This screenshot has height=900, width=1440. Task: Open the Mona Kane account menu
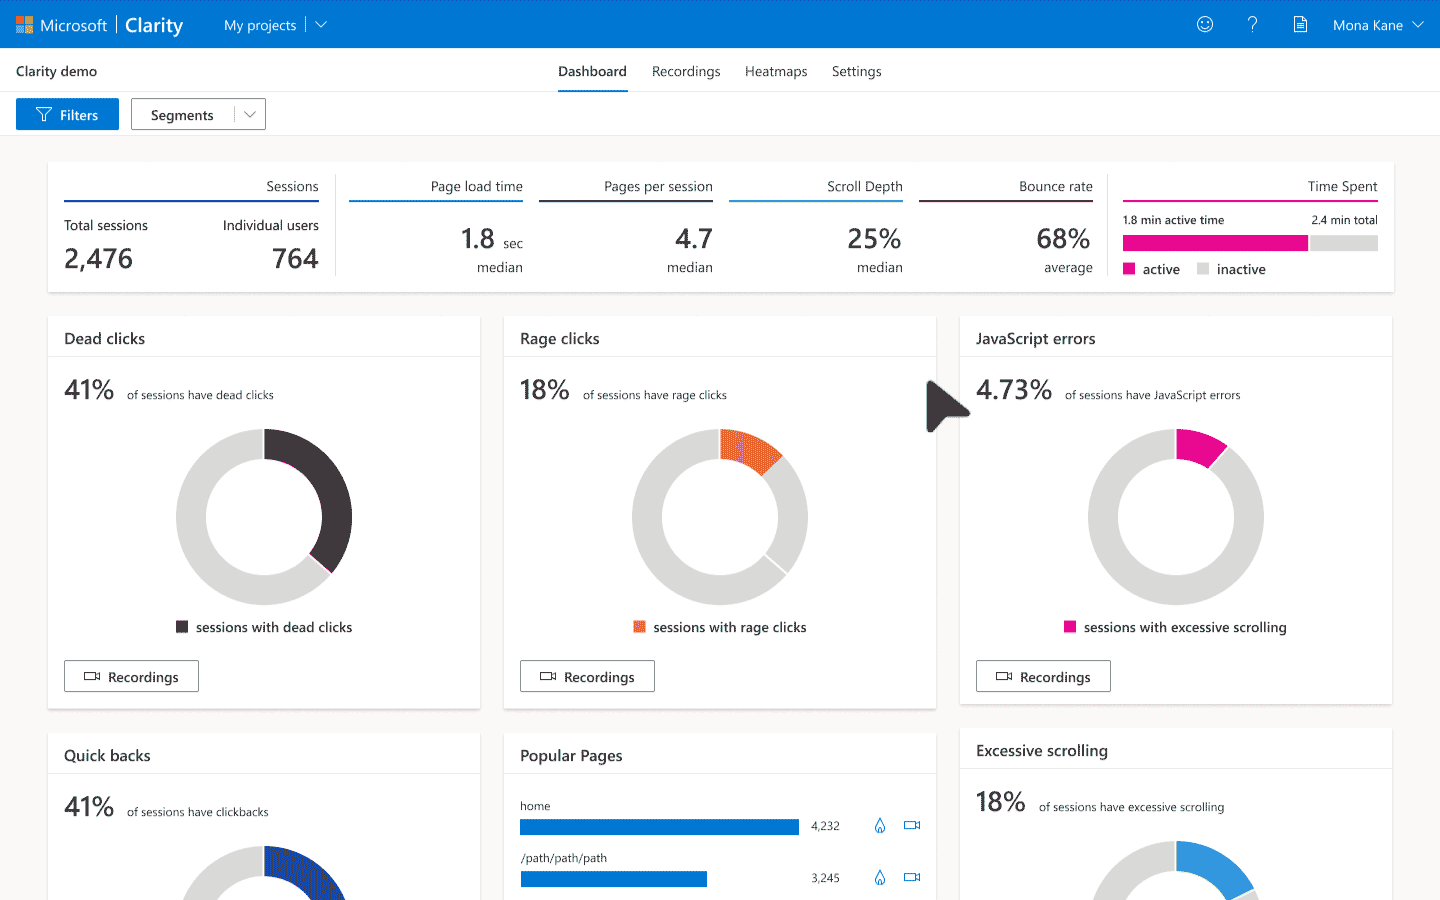(x=1378, y=25)
